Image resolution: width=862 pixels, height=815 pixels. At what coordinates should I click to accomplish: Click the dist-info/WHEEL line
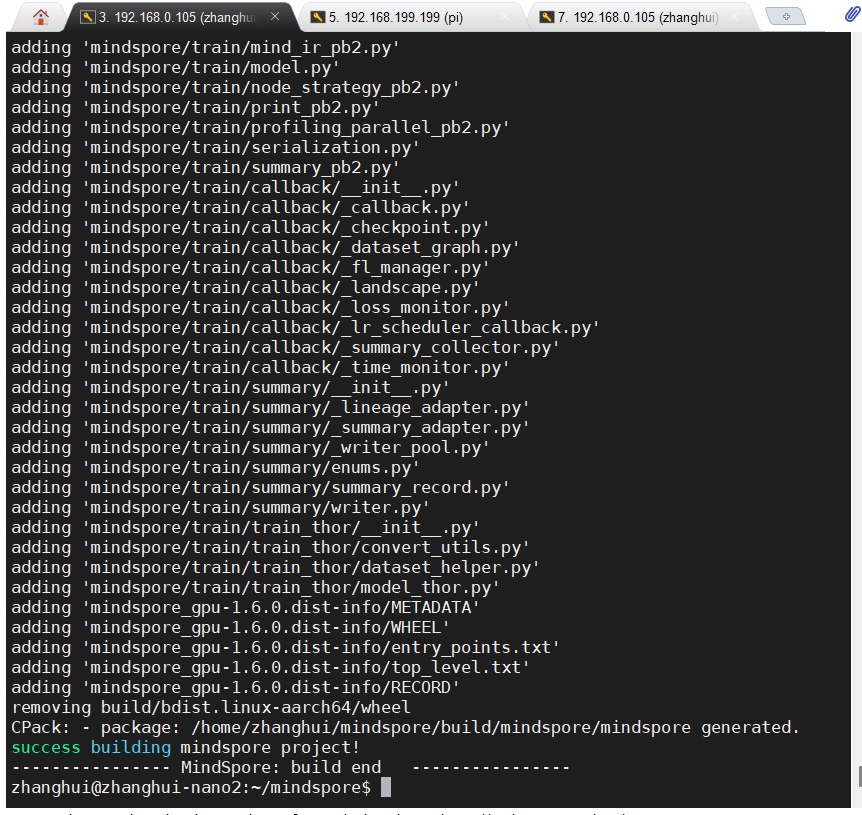230,628
